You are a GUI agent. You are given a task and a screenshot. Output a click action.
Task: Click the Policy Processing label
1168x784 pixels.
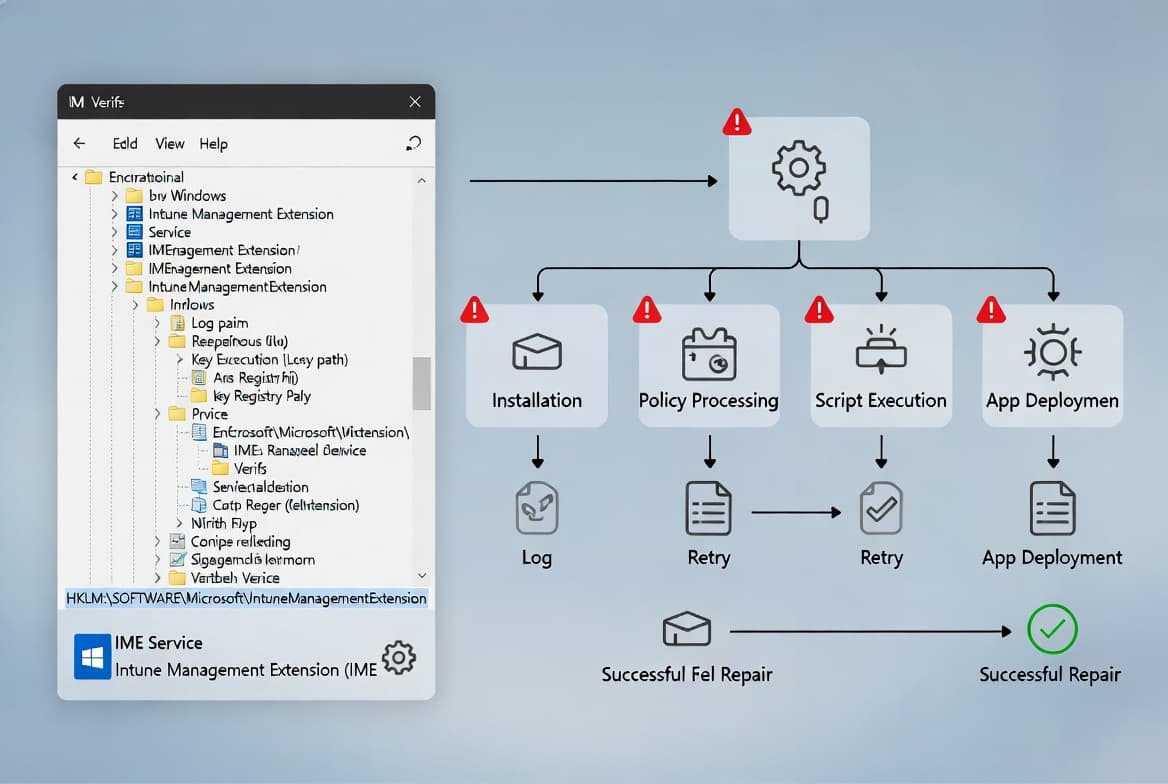pyautogui.click(x=708, y=400)
